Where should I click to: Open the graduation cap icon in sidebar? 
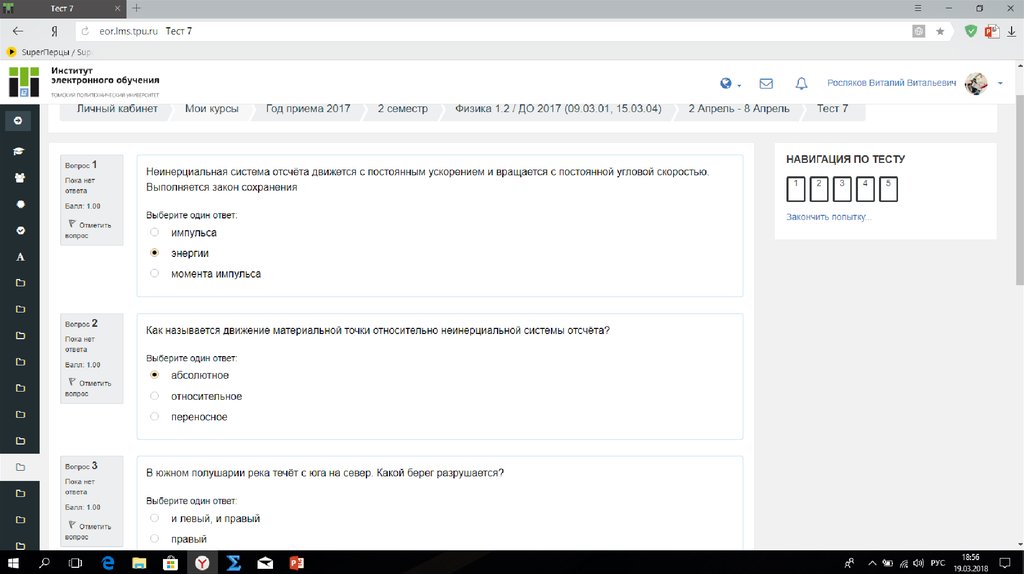pos(19,151)
